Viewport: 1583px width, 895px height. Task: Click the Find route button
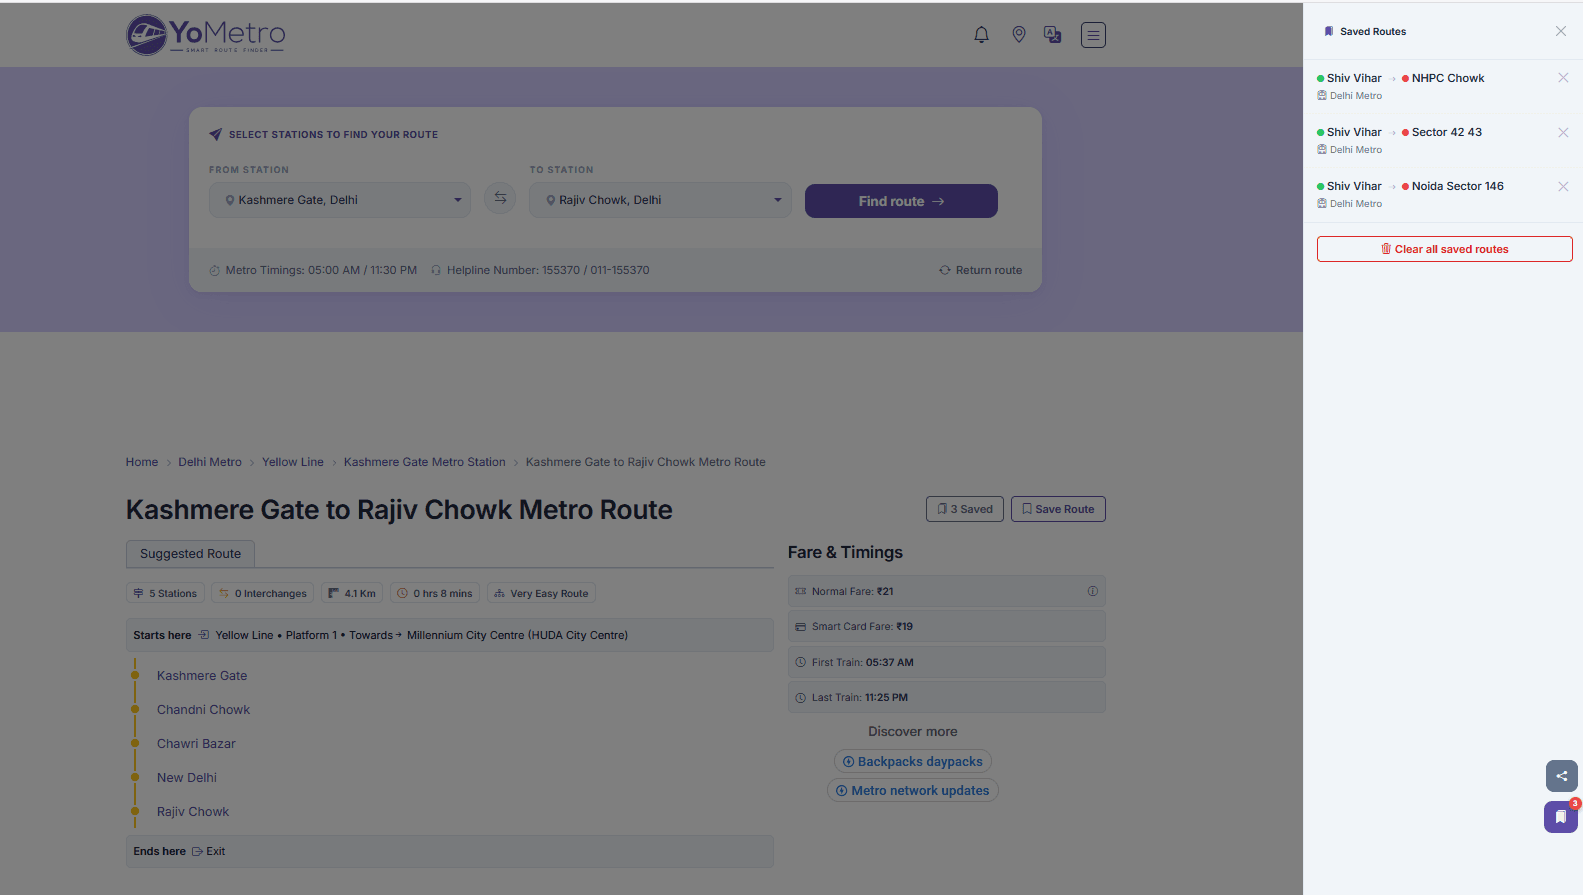click(x=901, y=201)
